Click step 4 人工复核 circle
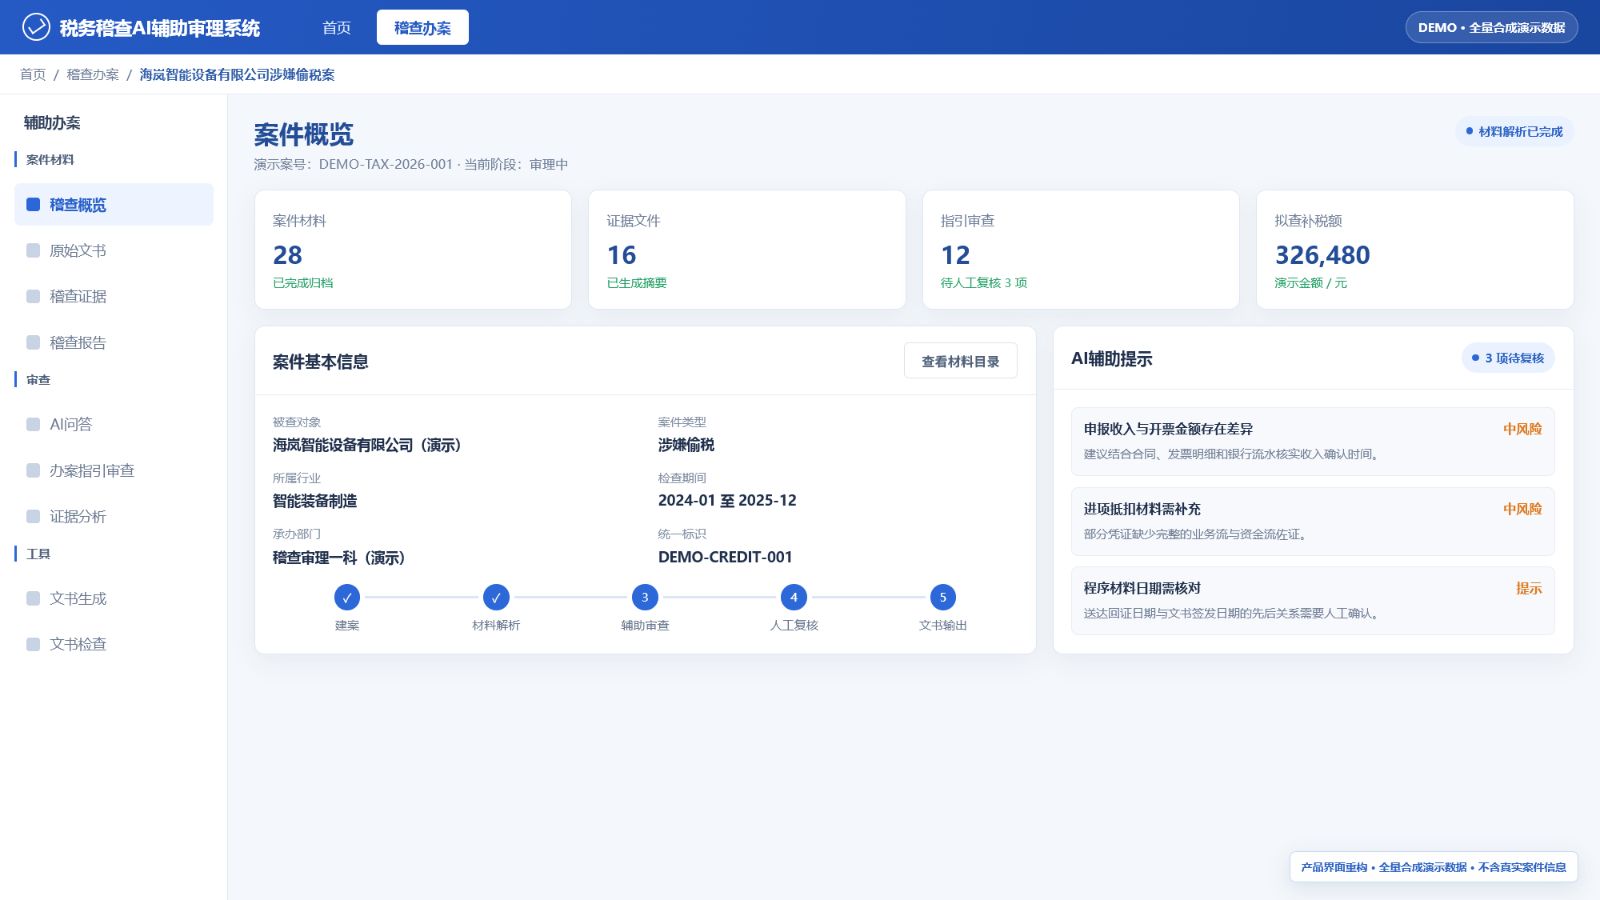 point(794,597)
